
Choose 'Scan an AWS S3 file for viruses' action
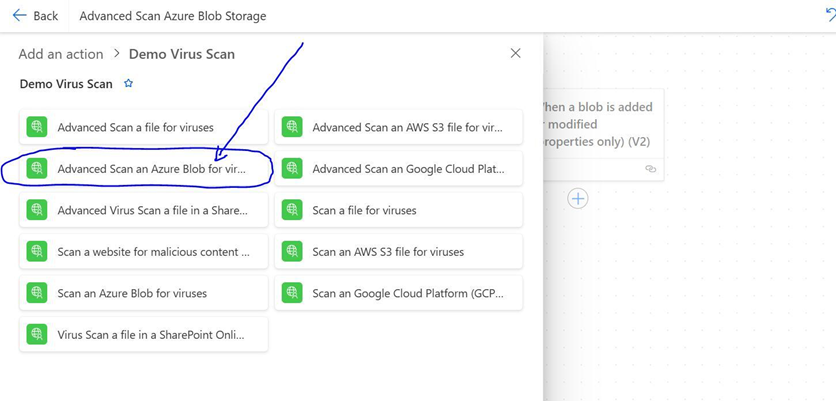[x=399, y=251]
